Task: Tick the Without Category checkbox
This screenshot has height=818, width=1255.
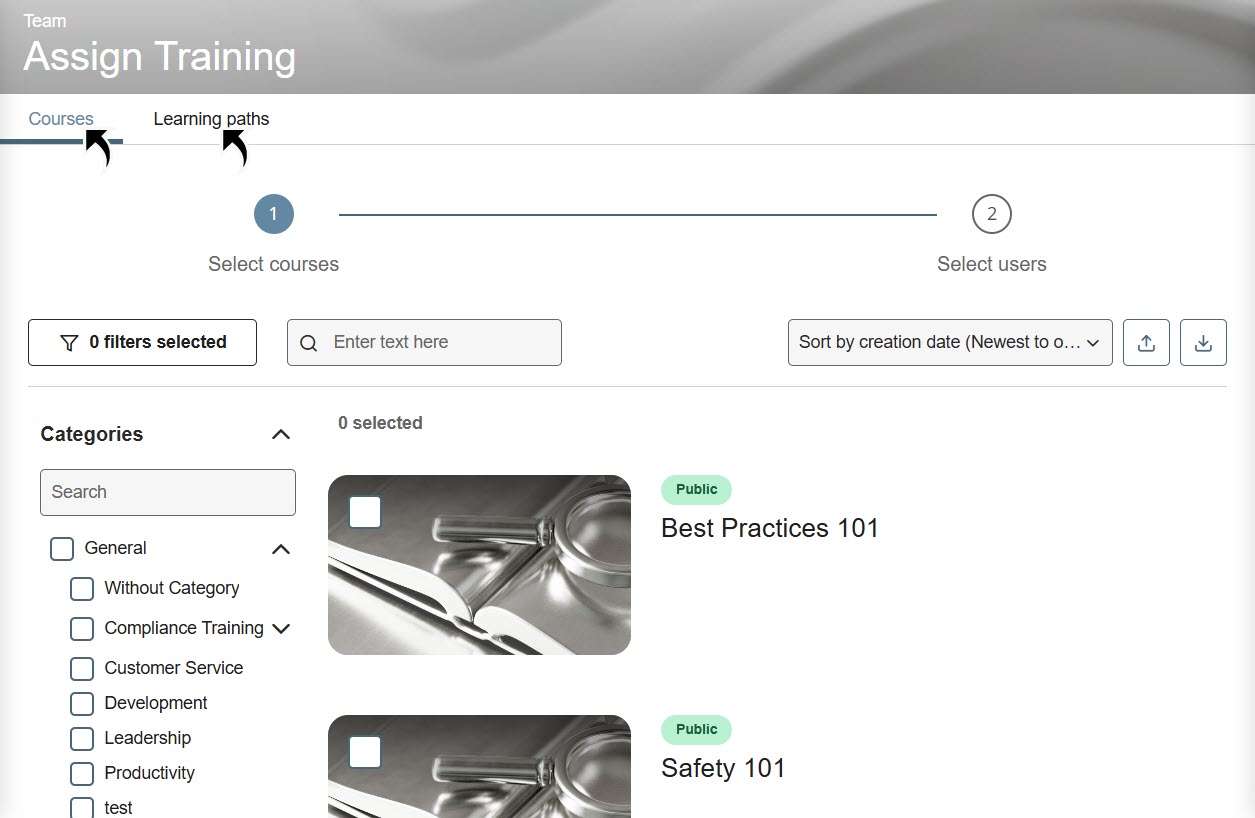Action: pos(82,589)
